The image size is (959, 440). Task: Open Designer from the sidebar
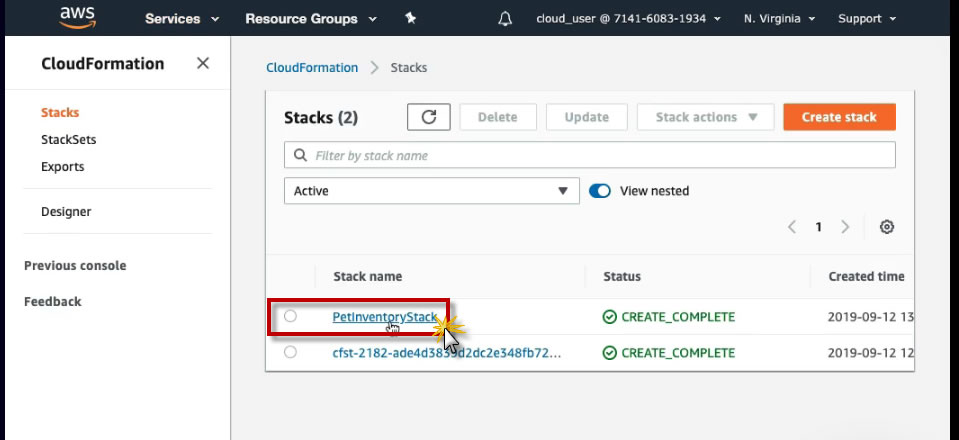(x=66, y=212)
